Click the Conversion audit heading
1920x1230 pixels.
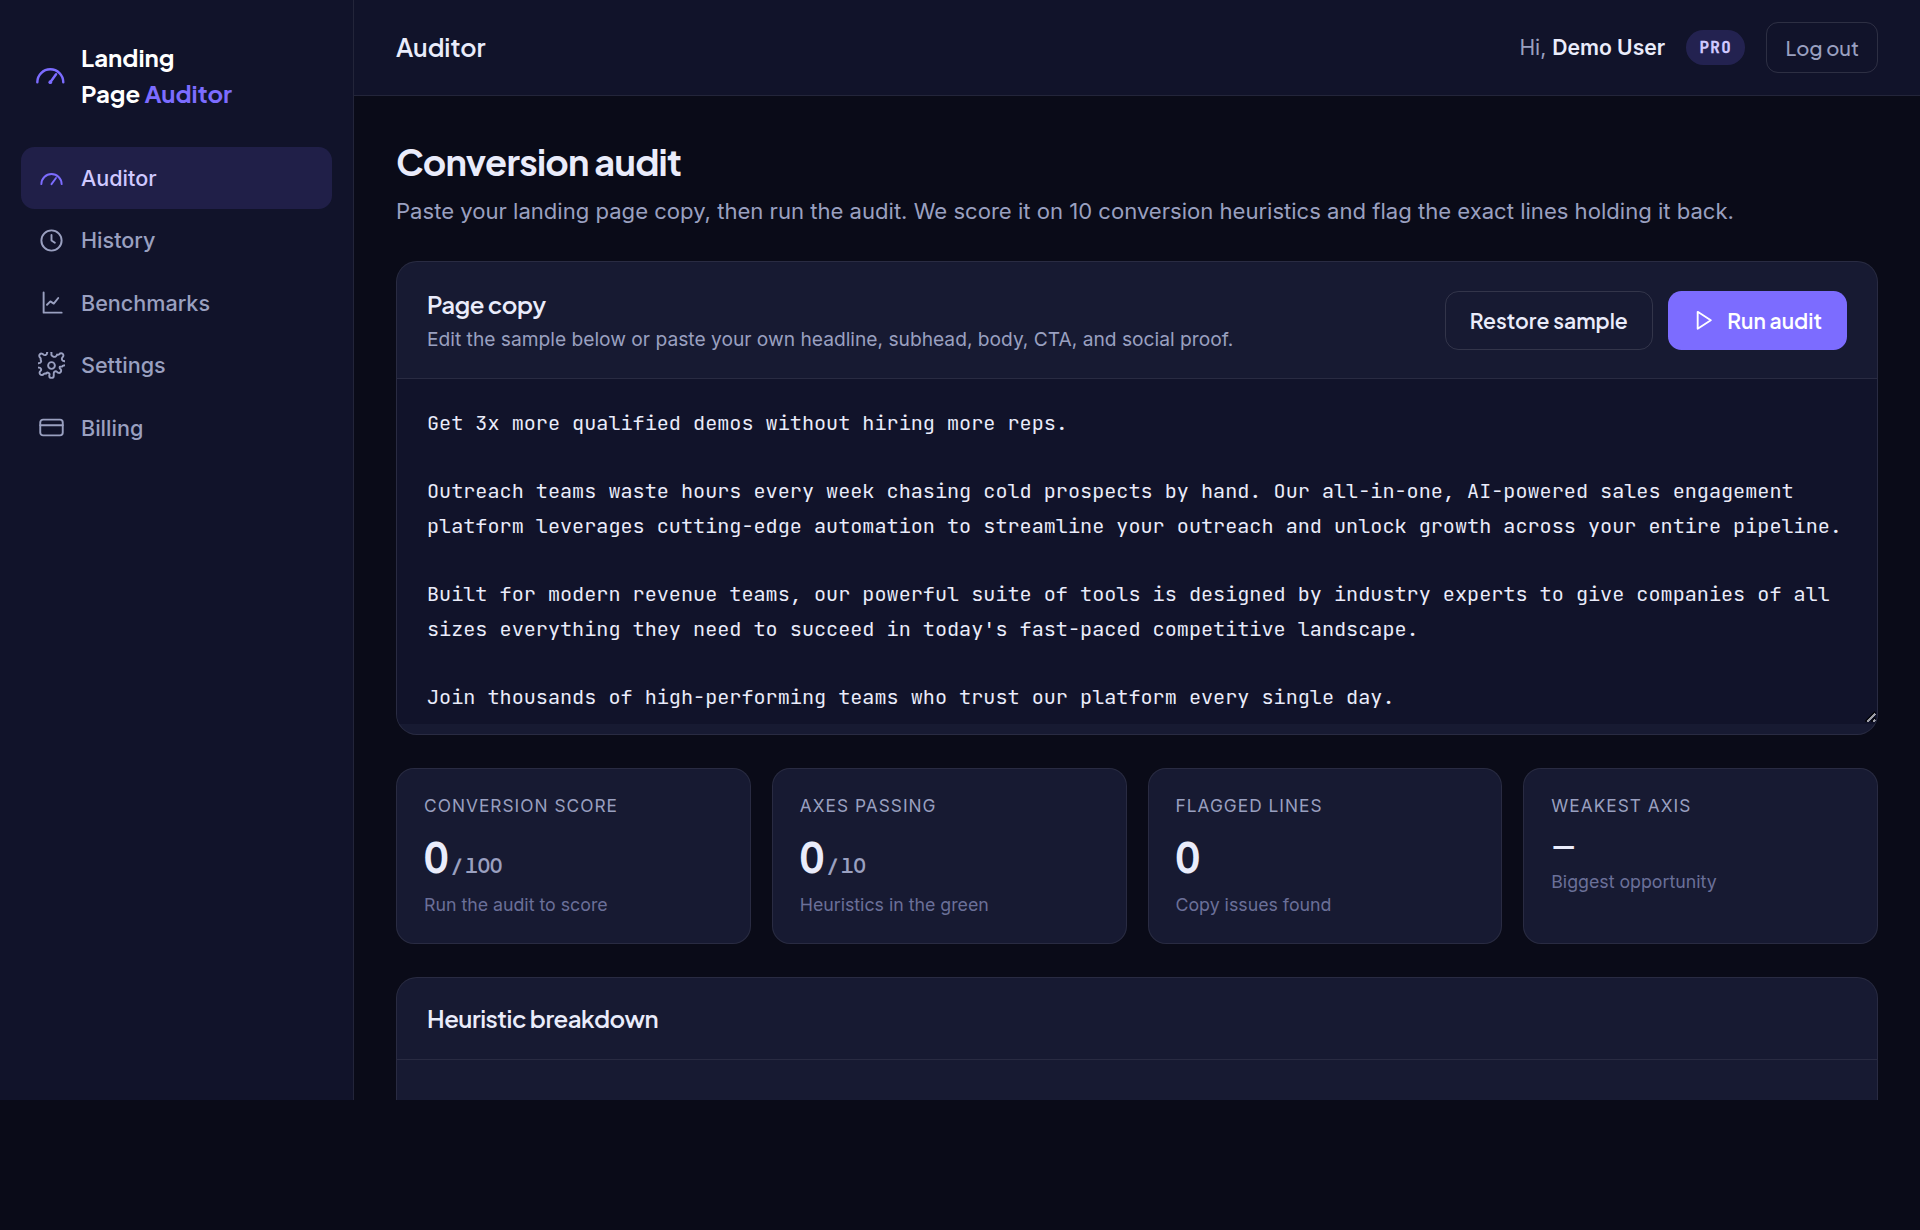[x=538, y=163]
